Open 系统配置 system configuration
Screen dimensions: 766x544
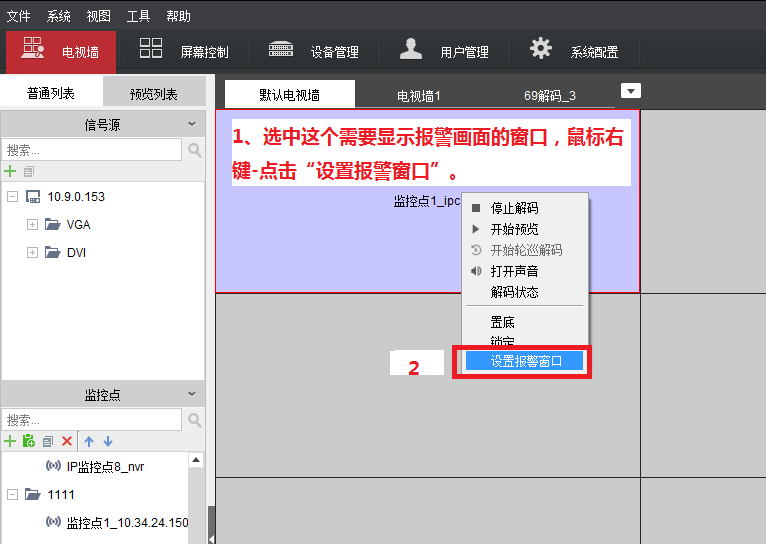click(x=574, y=51)
